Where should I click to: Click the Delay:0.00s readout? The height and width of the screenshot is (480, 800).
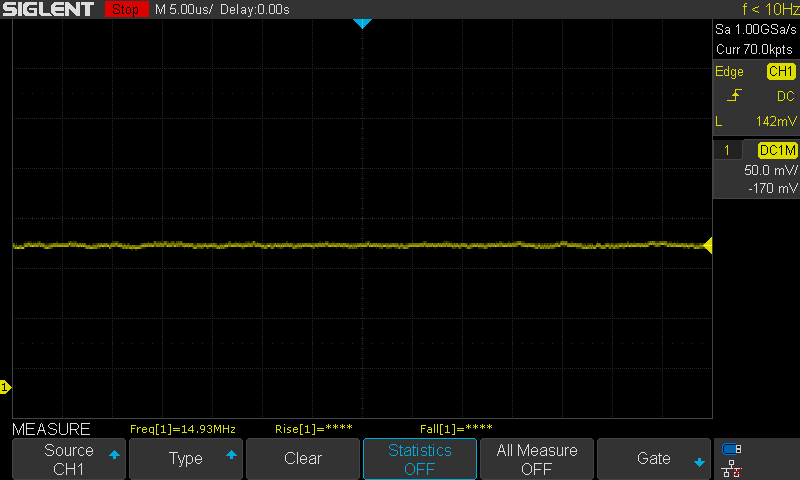[x=255, y=10]
